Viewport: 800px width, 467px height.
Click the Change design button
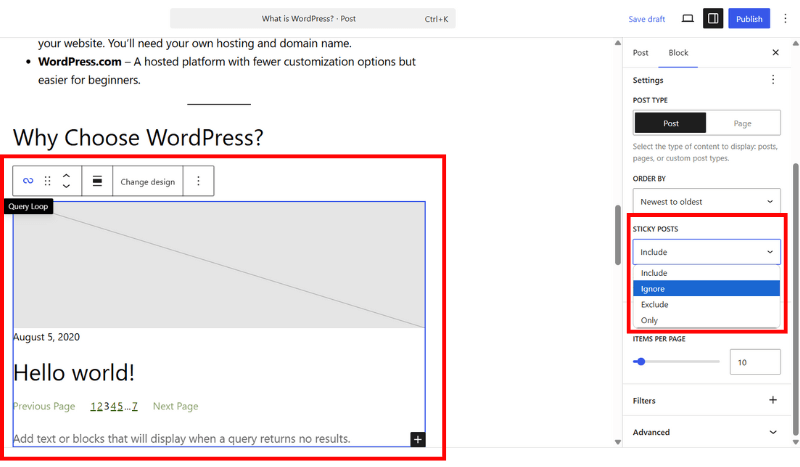click(x=147, y=182)
